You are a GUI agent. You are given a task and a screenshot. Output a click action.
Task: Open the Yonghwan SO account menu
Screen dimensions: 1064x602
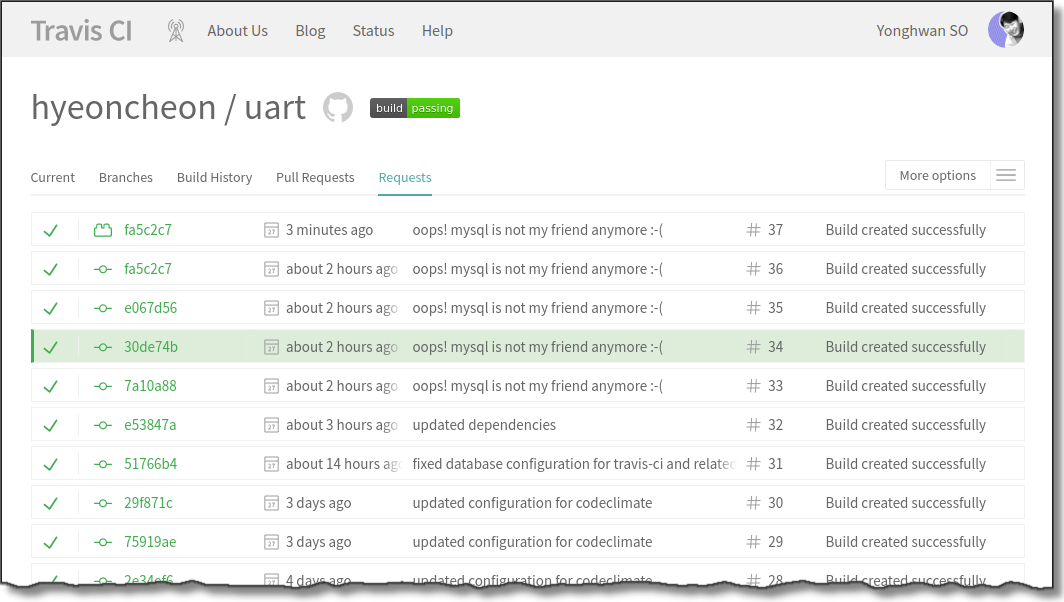(922, 31)
